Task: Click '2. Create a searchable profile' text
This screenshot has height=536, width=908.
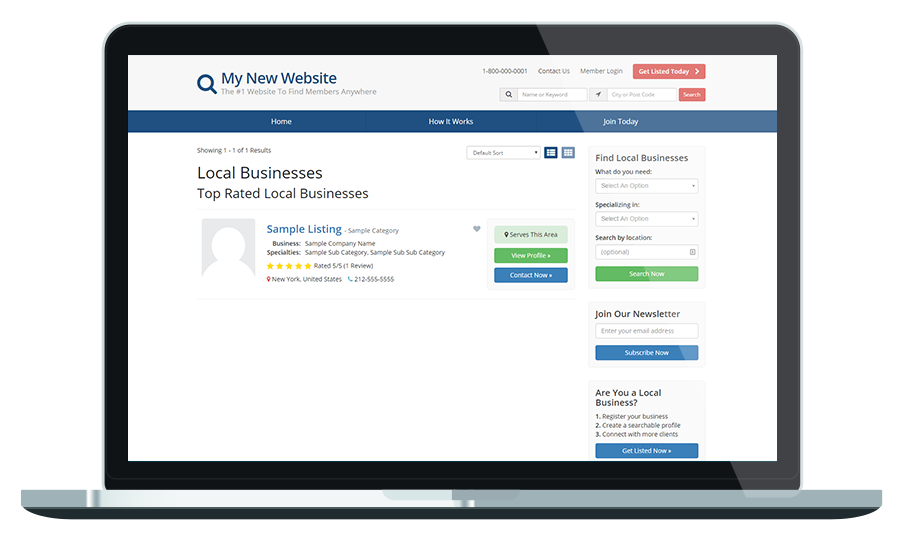Action: click(x=638, y=425)
